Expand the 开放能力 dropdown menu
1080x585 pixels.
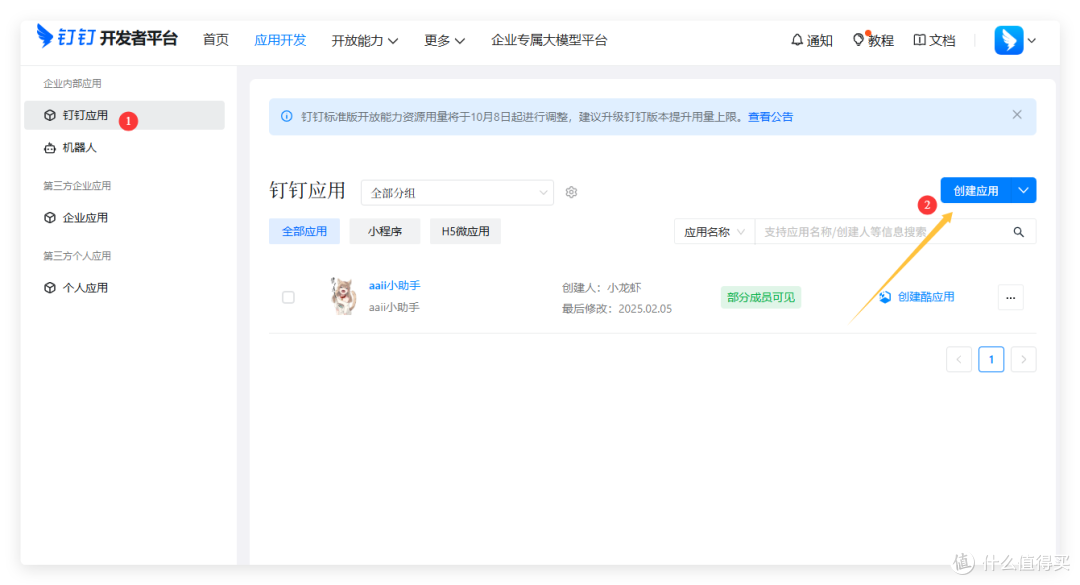click(x=364, y=41)
